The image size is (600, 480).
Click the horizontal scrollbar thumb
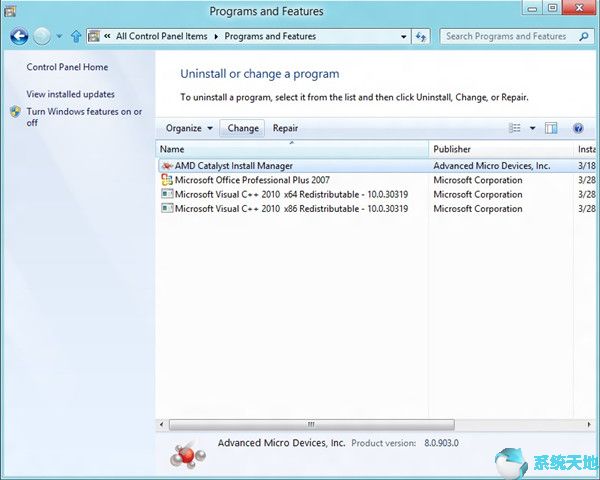(x=311, y=424)
